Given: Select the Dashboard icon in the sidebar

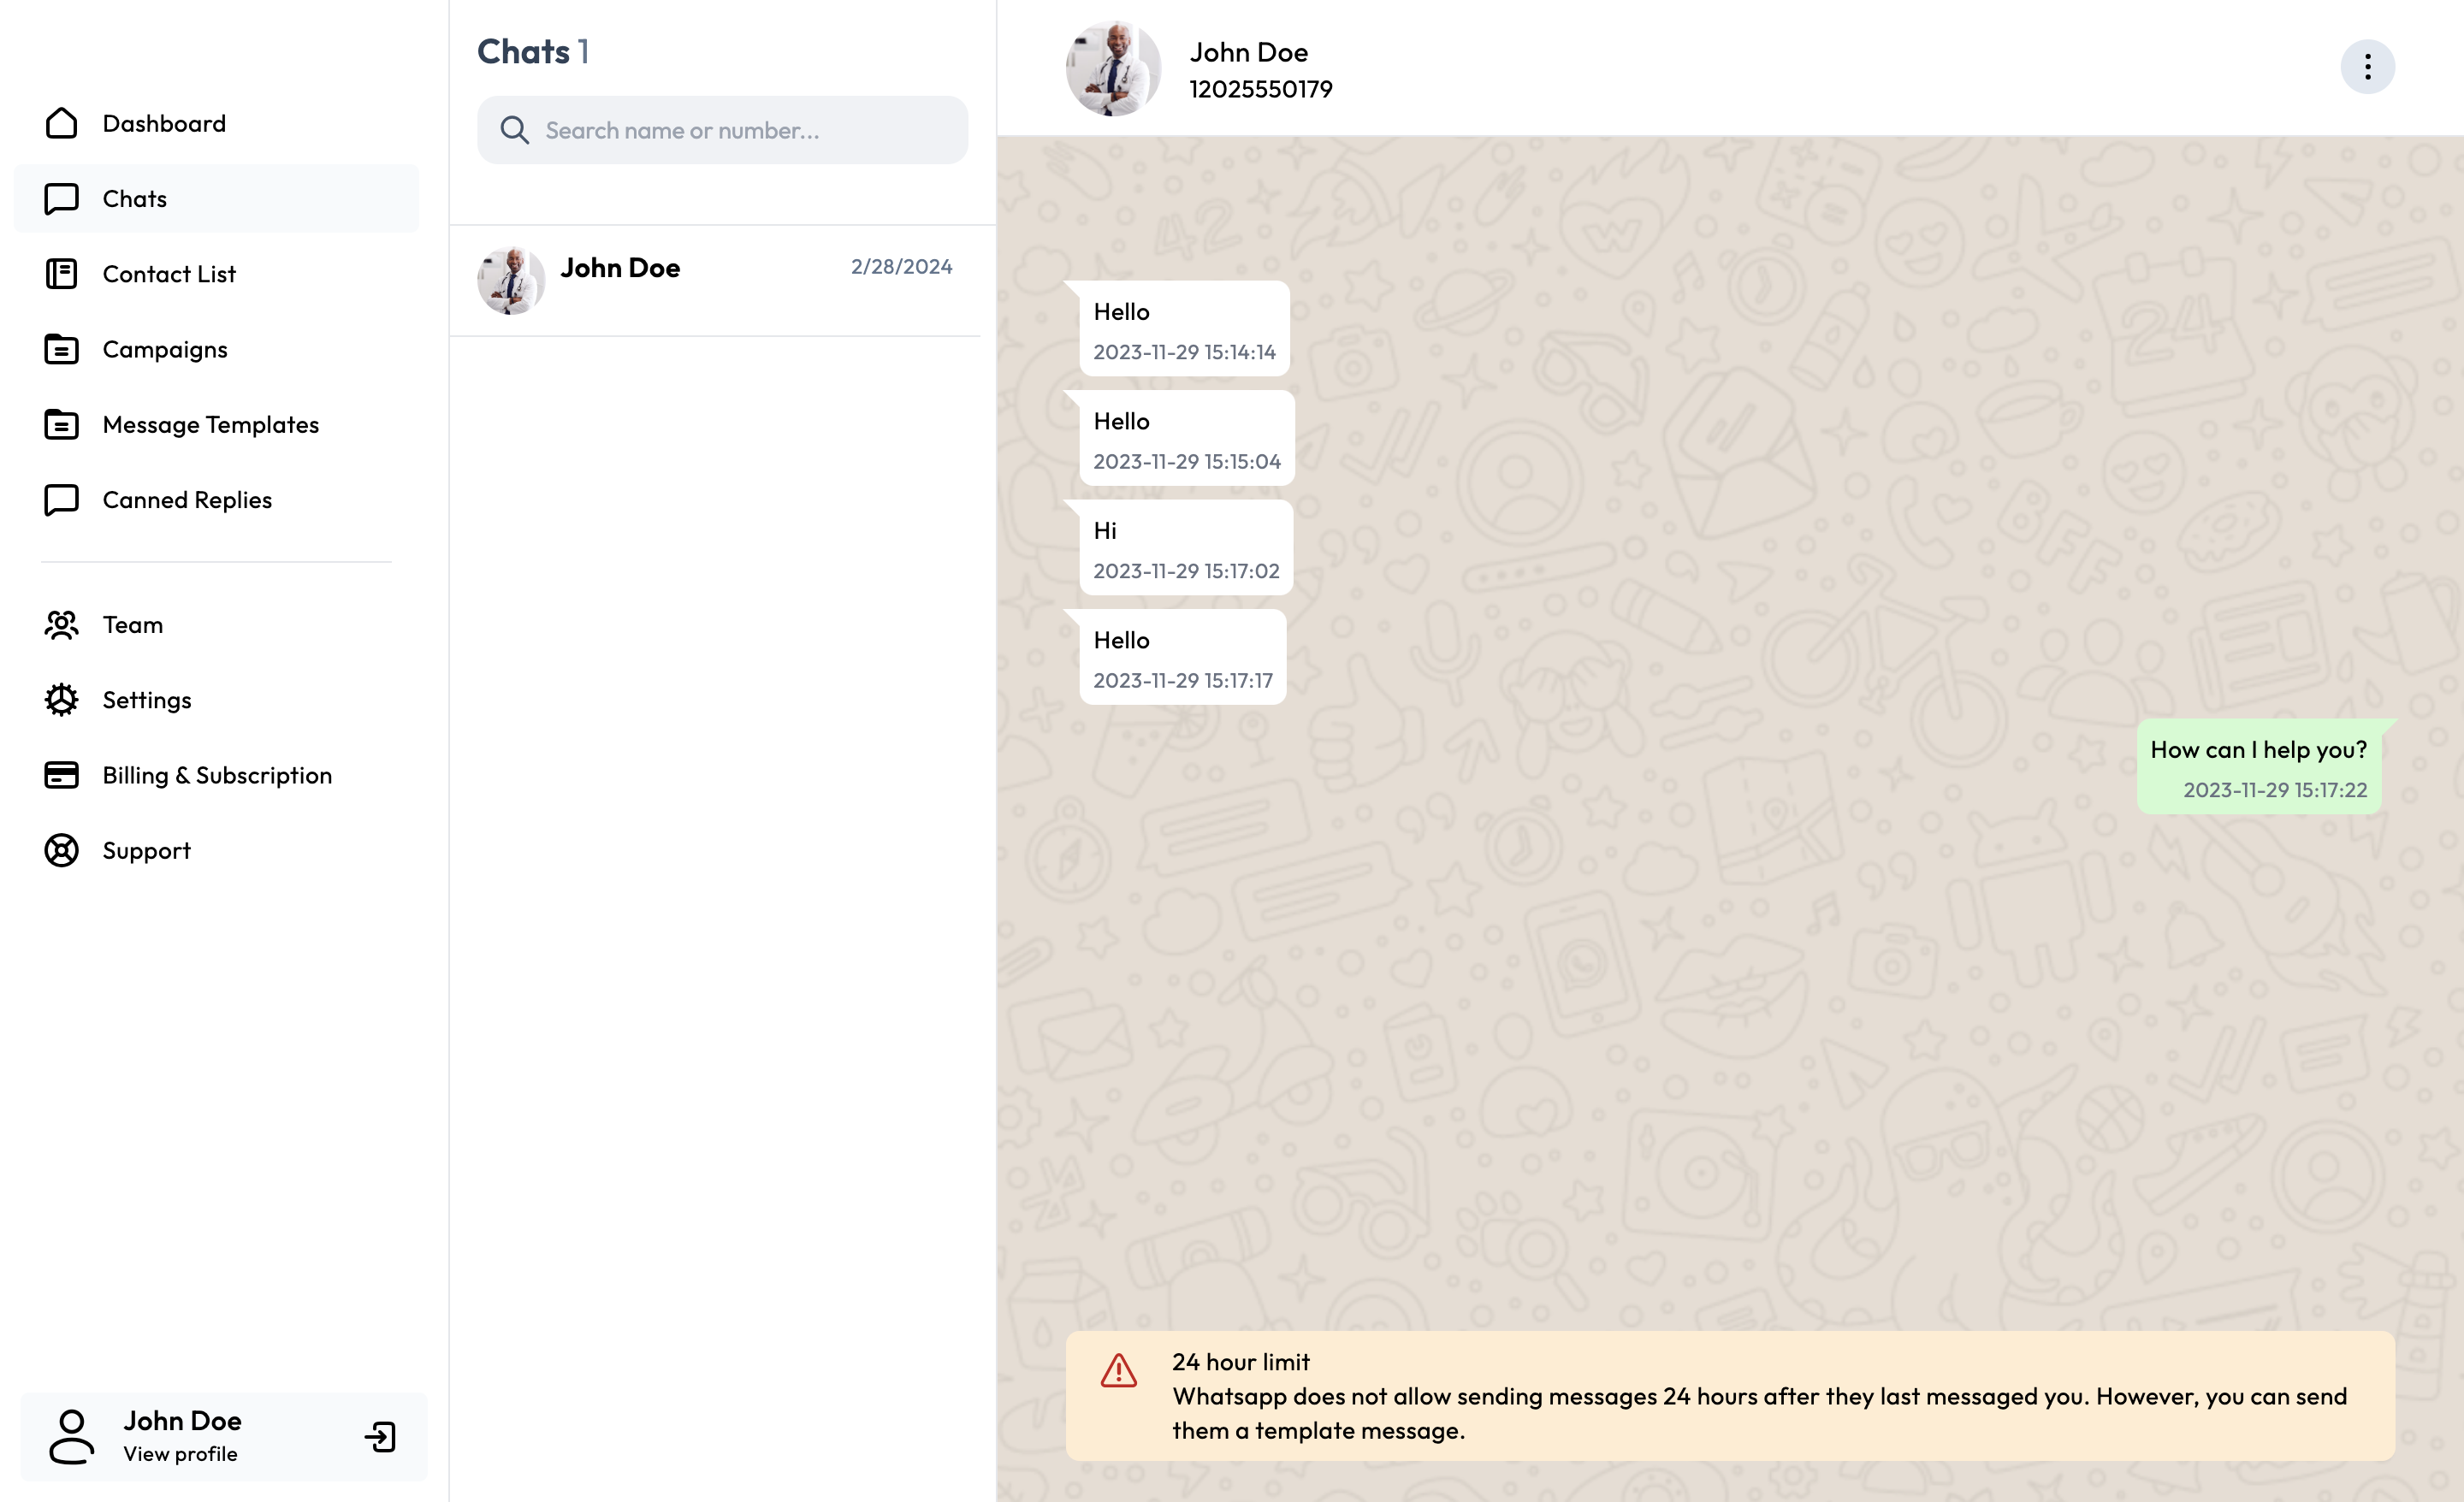Looking at the screenshot, I should coord(62,123).
